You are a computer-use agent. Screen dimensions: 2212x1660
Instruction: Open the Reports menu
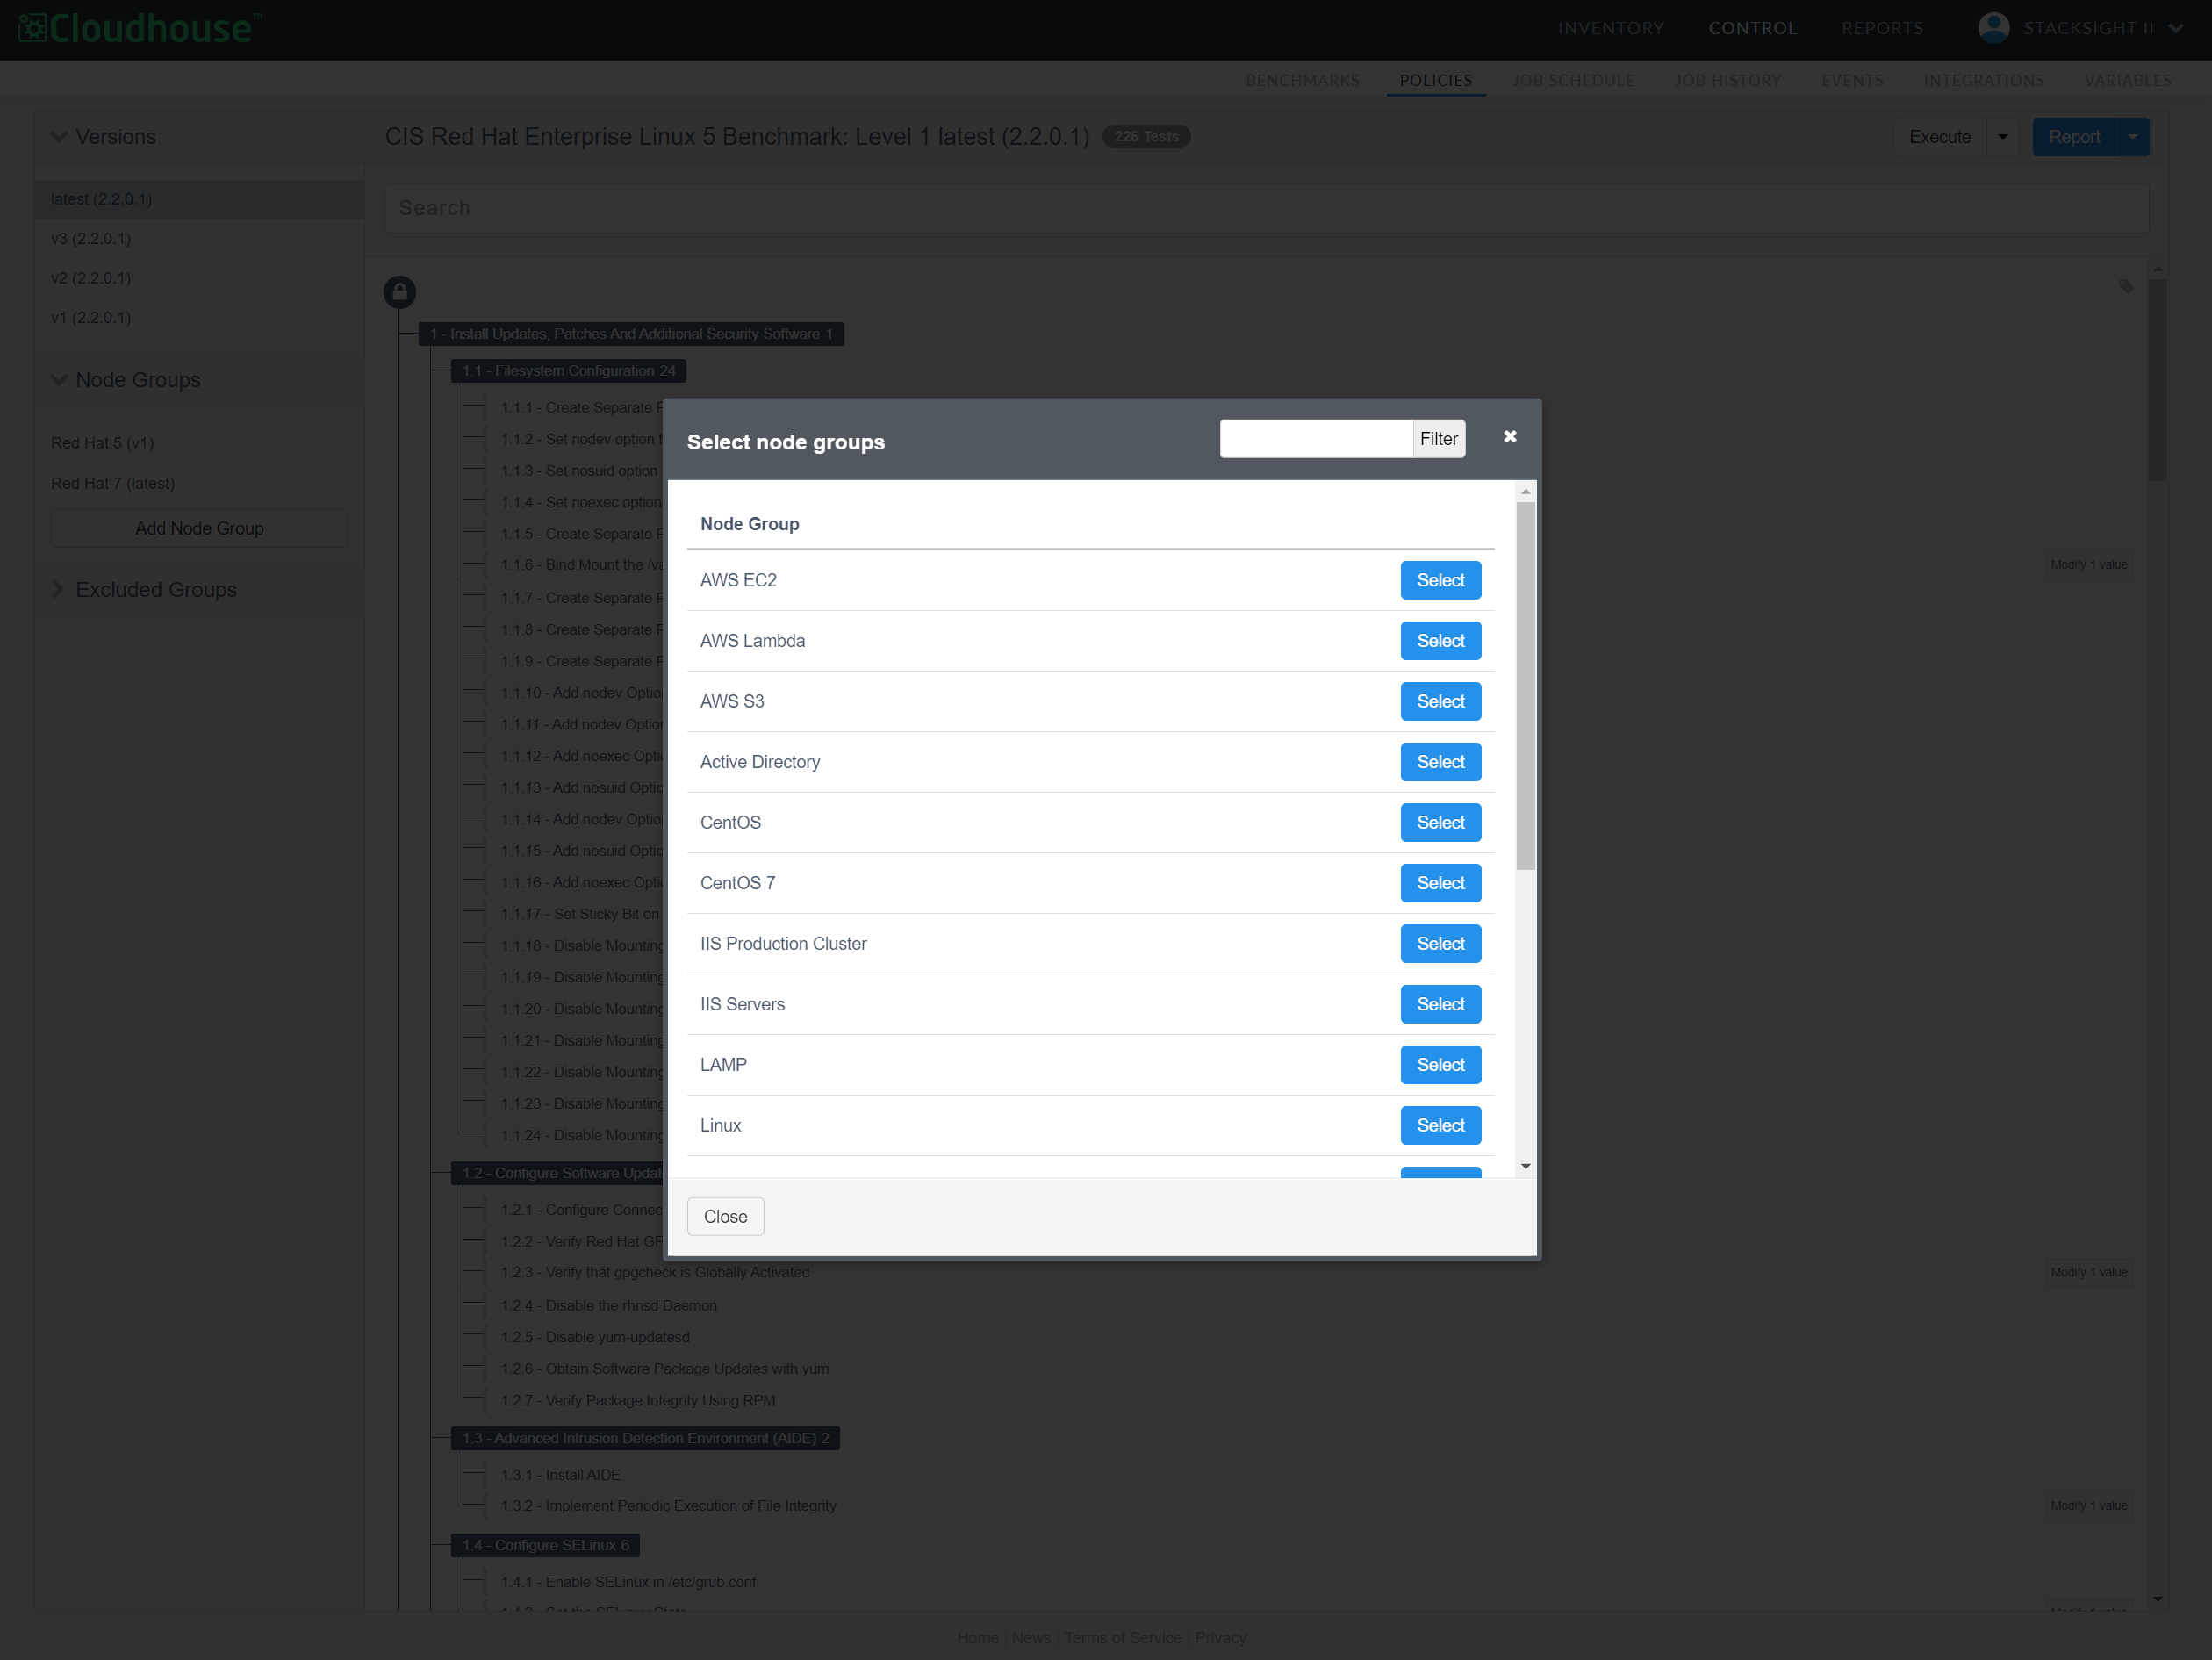pos(1883,28)
